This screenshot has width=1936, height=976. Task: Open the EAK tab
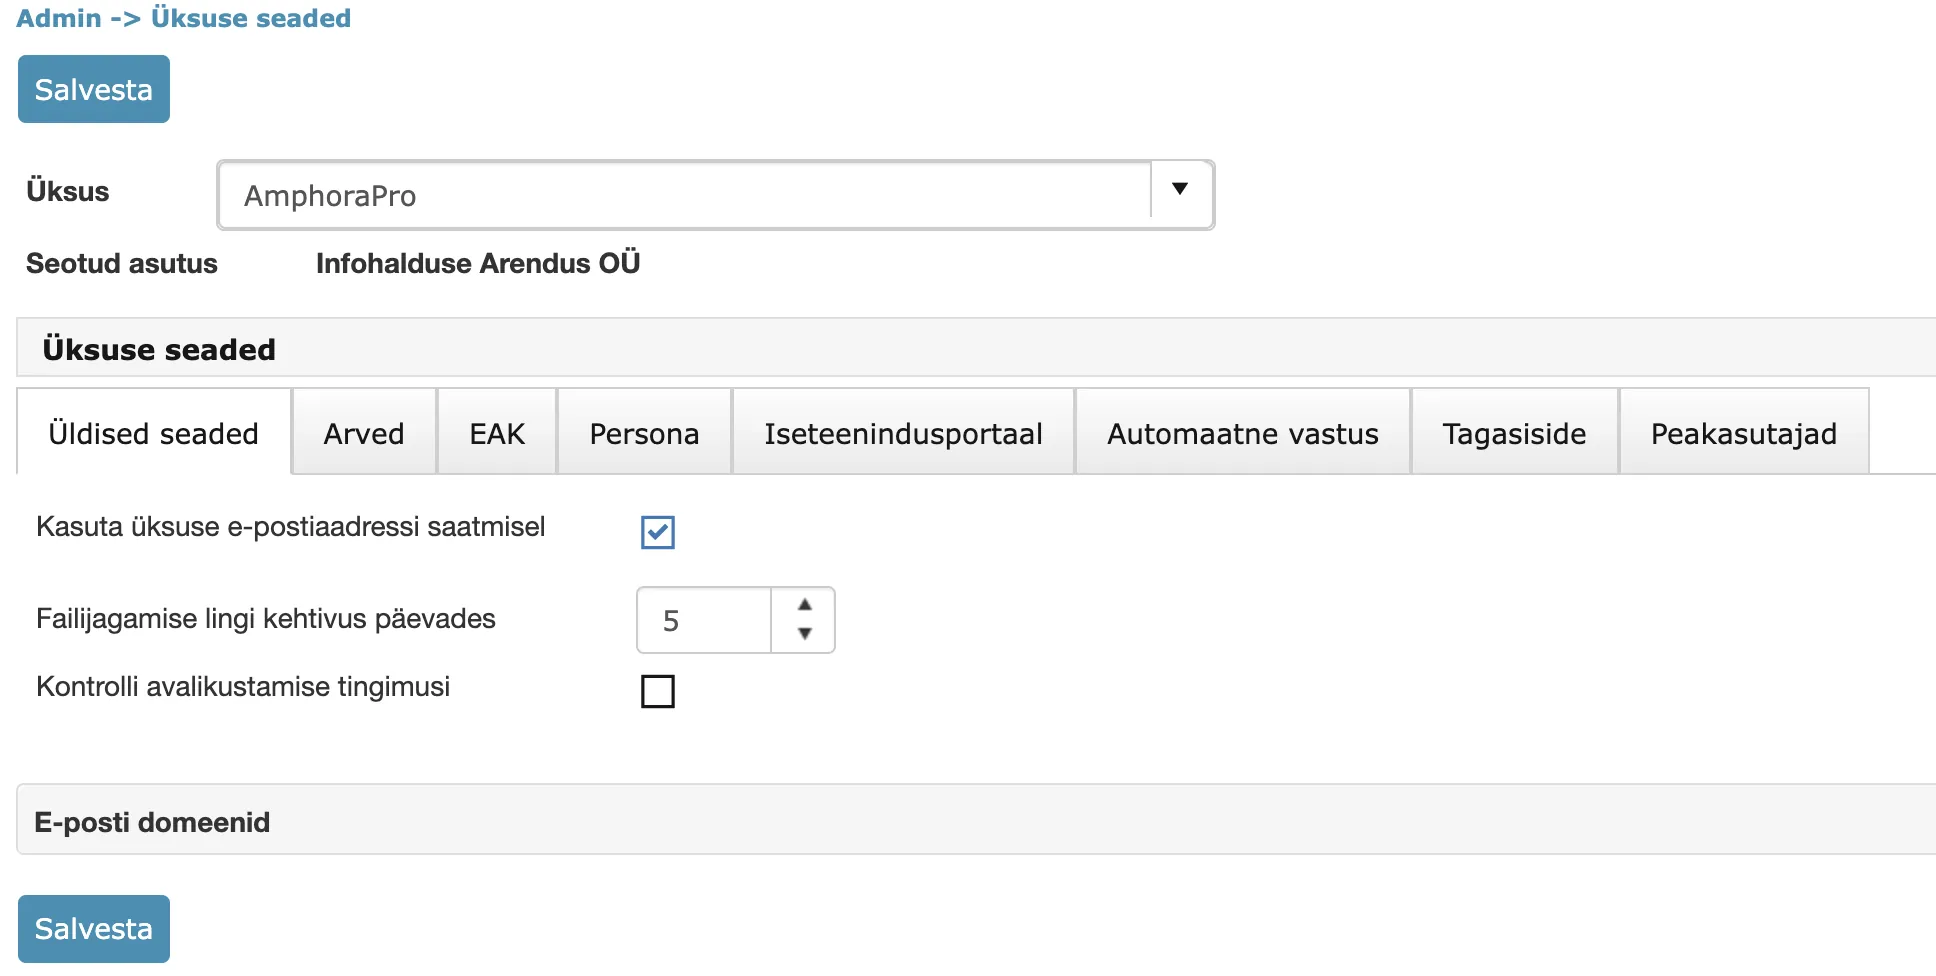(497, 433)
